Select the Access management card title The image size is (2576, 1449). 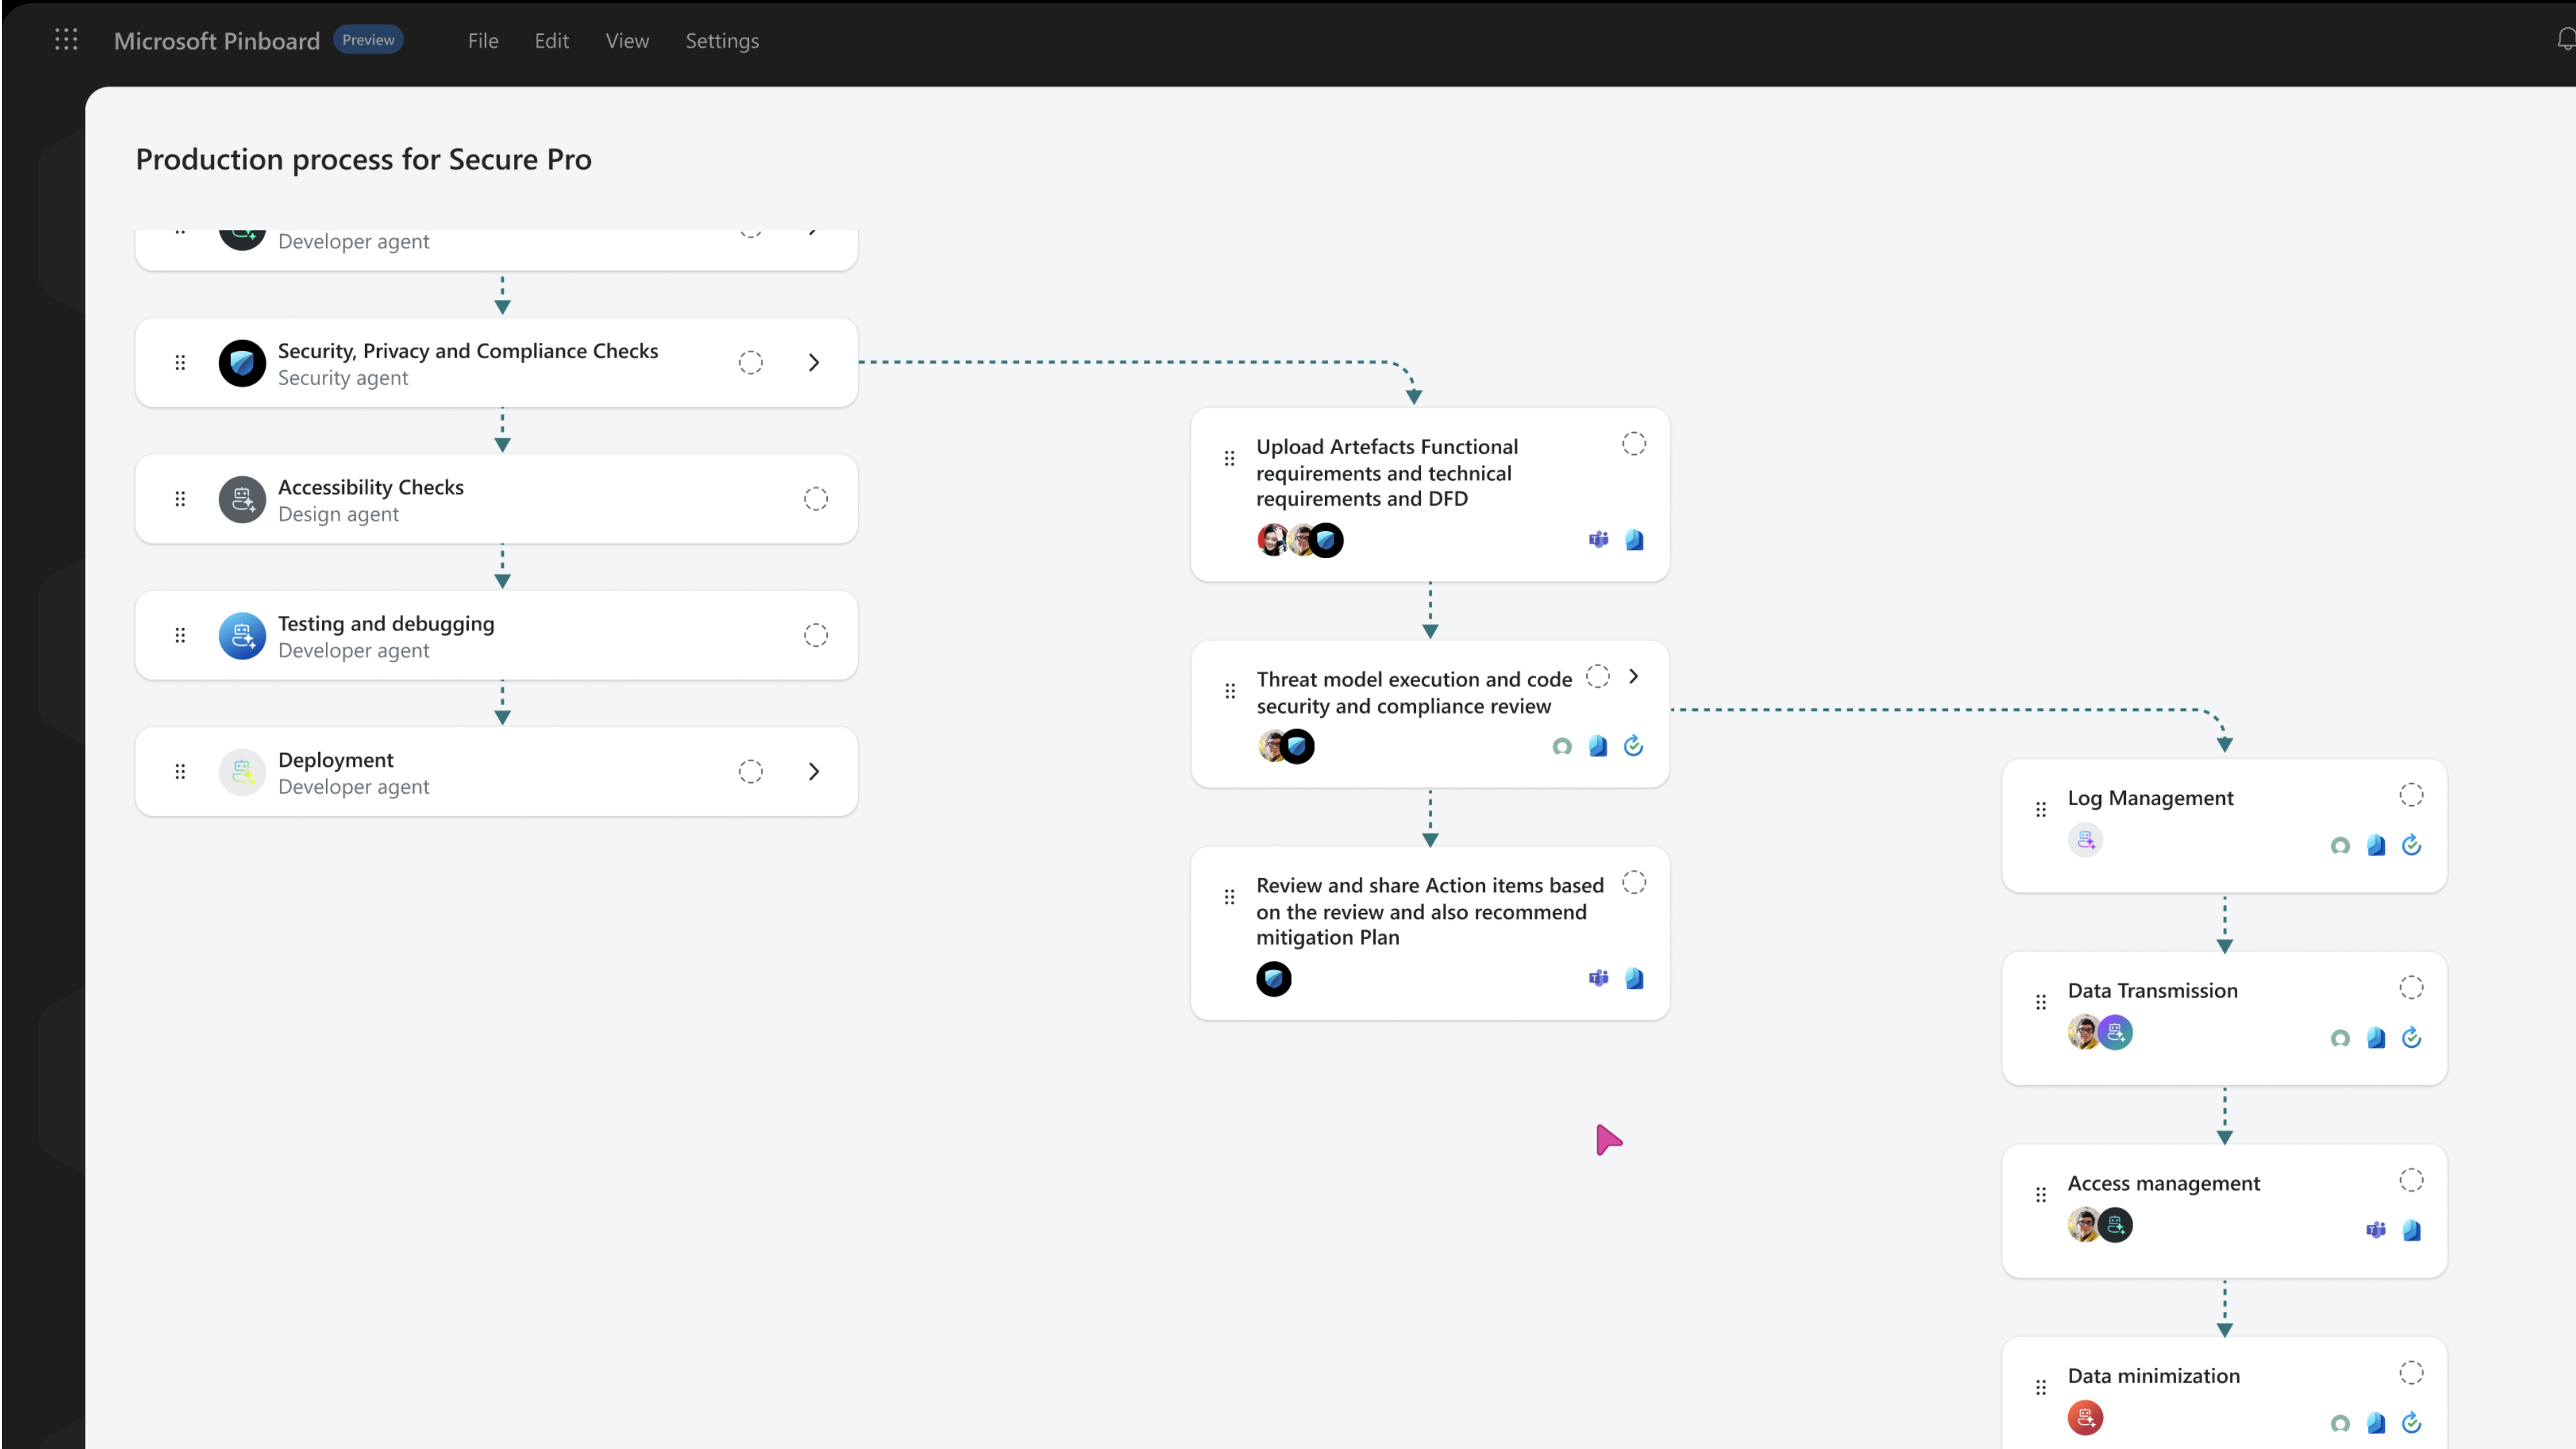pyautogui.click(x=2163, y=1184)
